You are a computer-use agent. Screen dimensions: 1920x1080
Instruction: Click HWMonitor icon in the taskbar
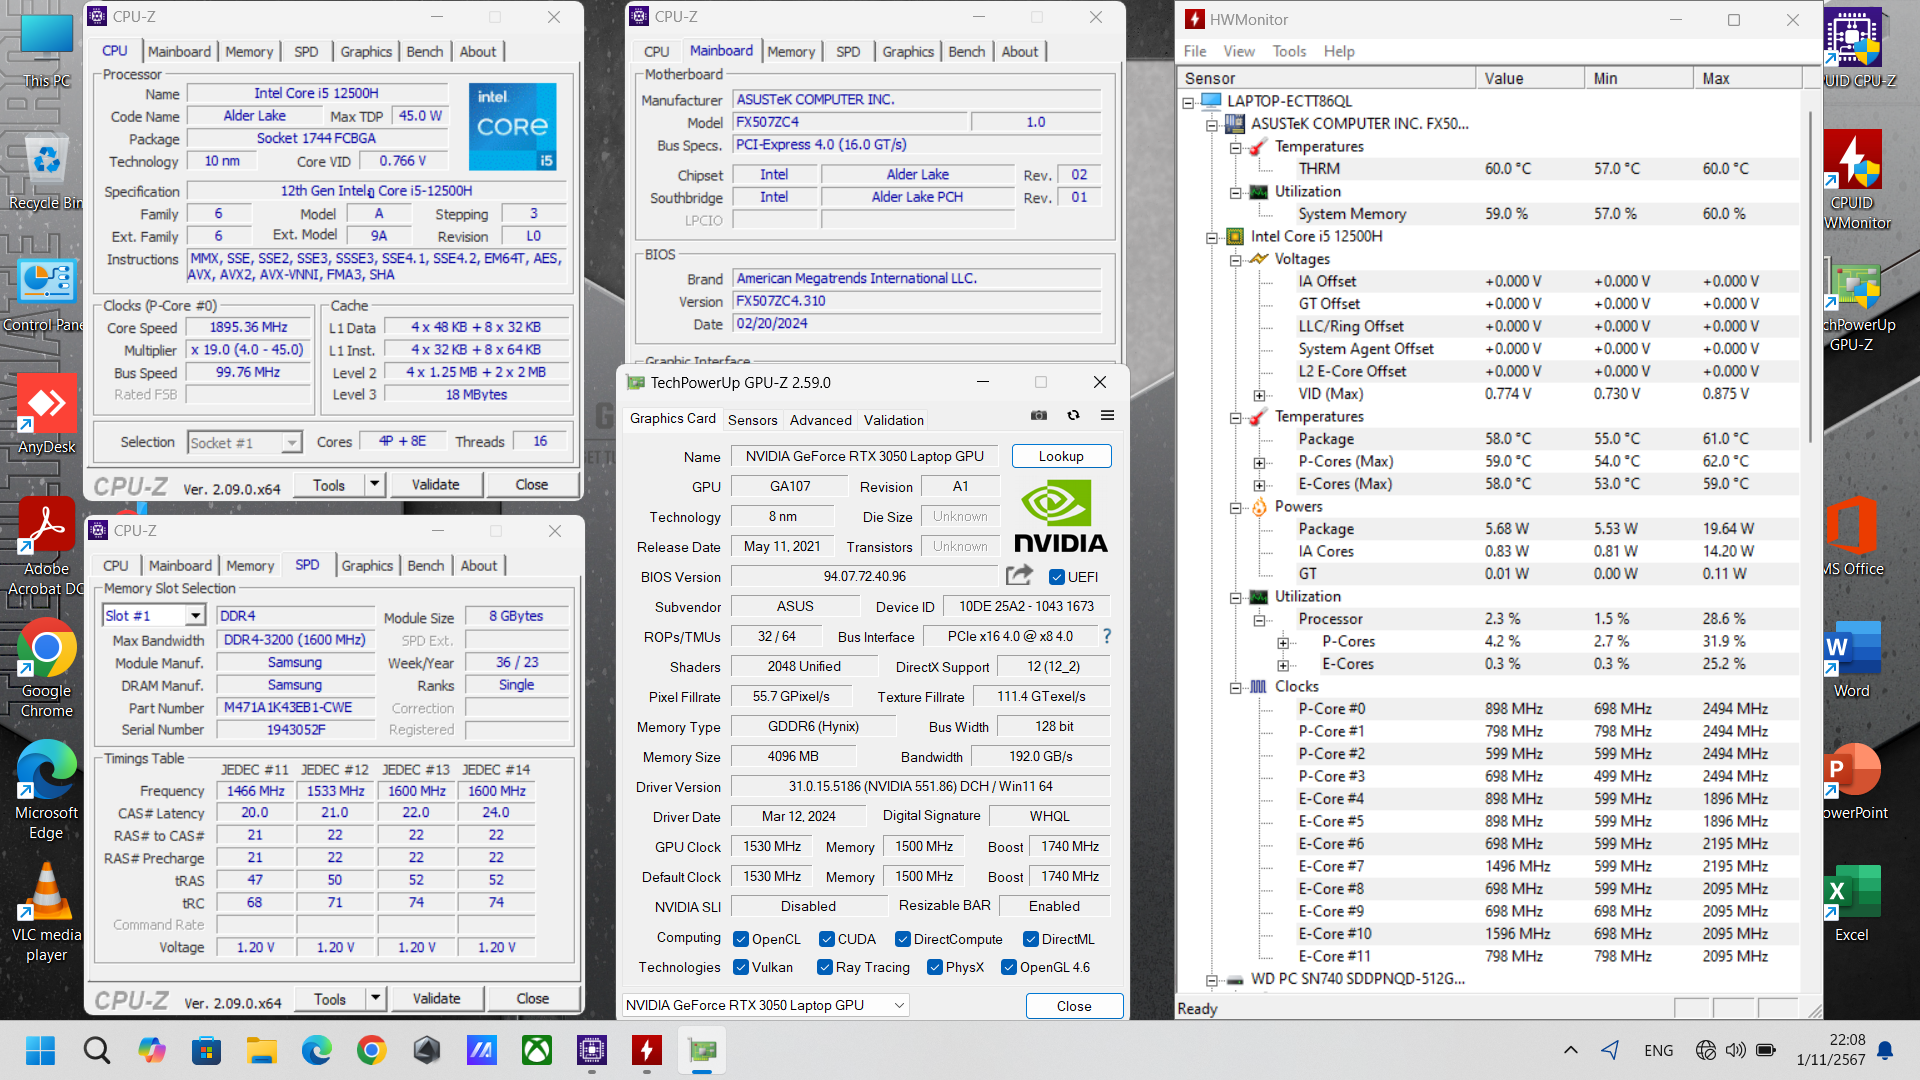[x=647, y=1050]
